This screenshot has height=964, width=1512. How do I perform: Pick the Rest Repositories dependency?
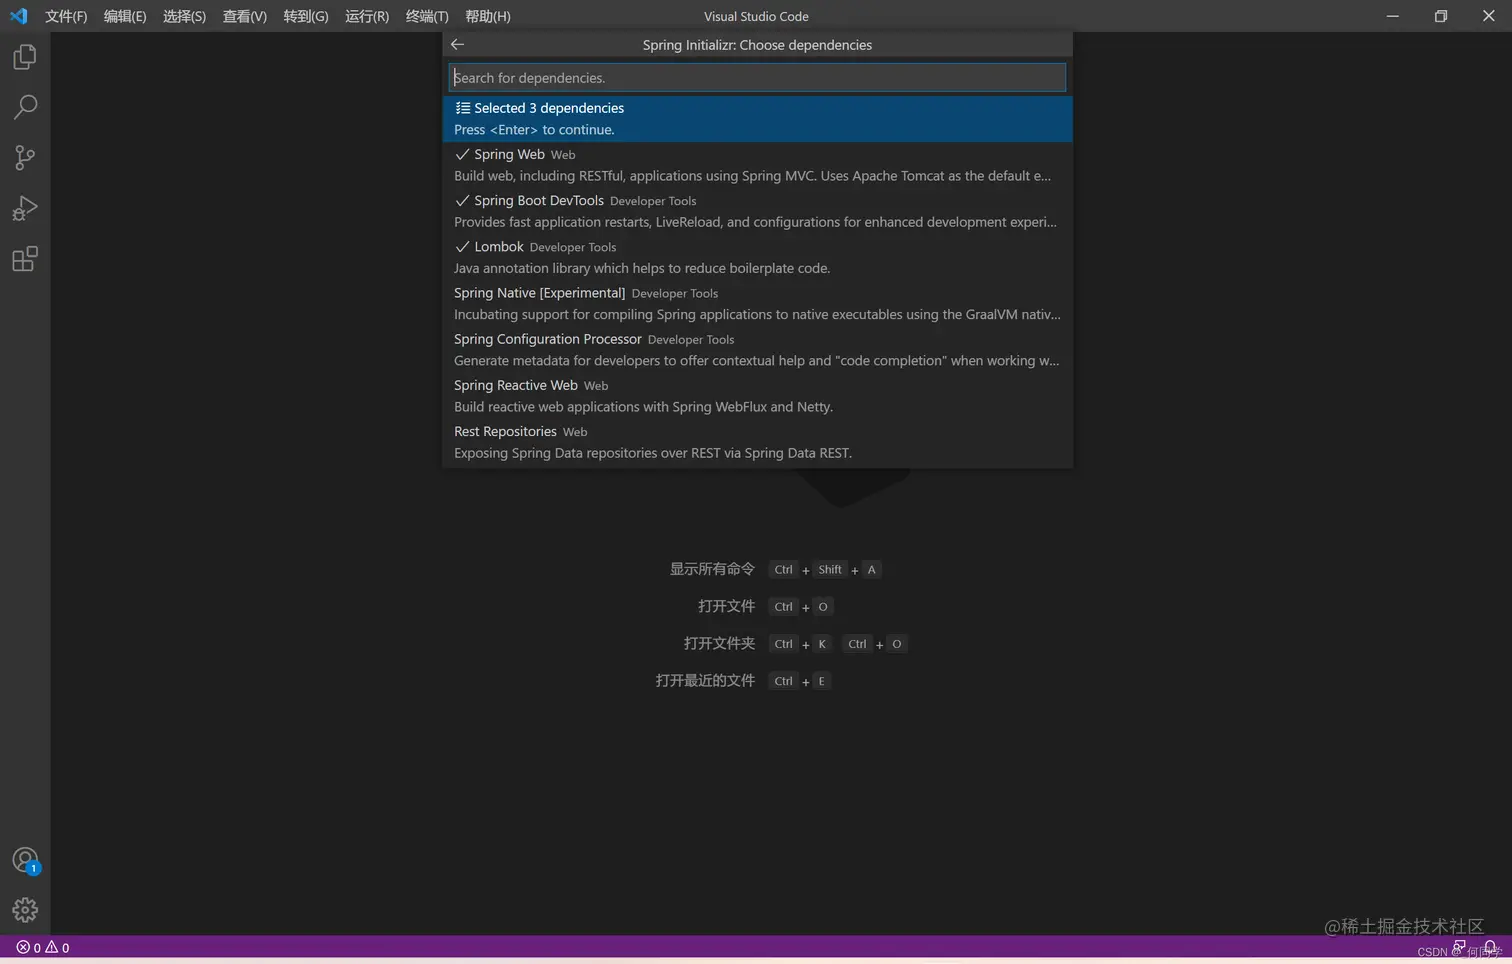click(757, 441)
